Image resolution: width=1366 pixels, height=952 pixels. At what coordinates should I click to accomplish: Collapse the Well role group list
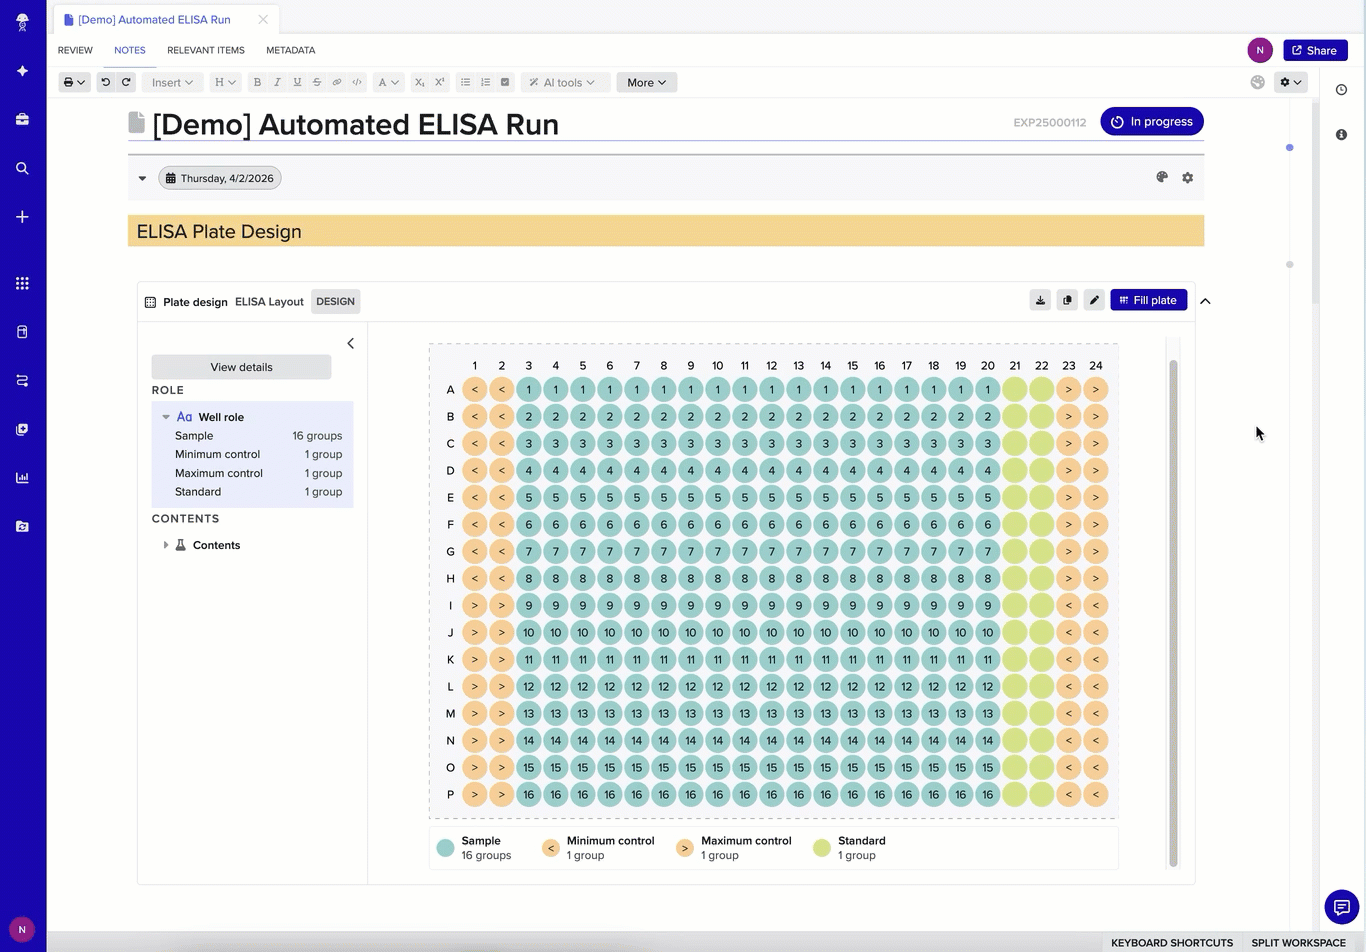click(165, 417)
